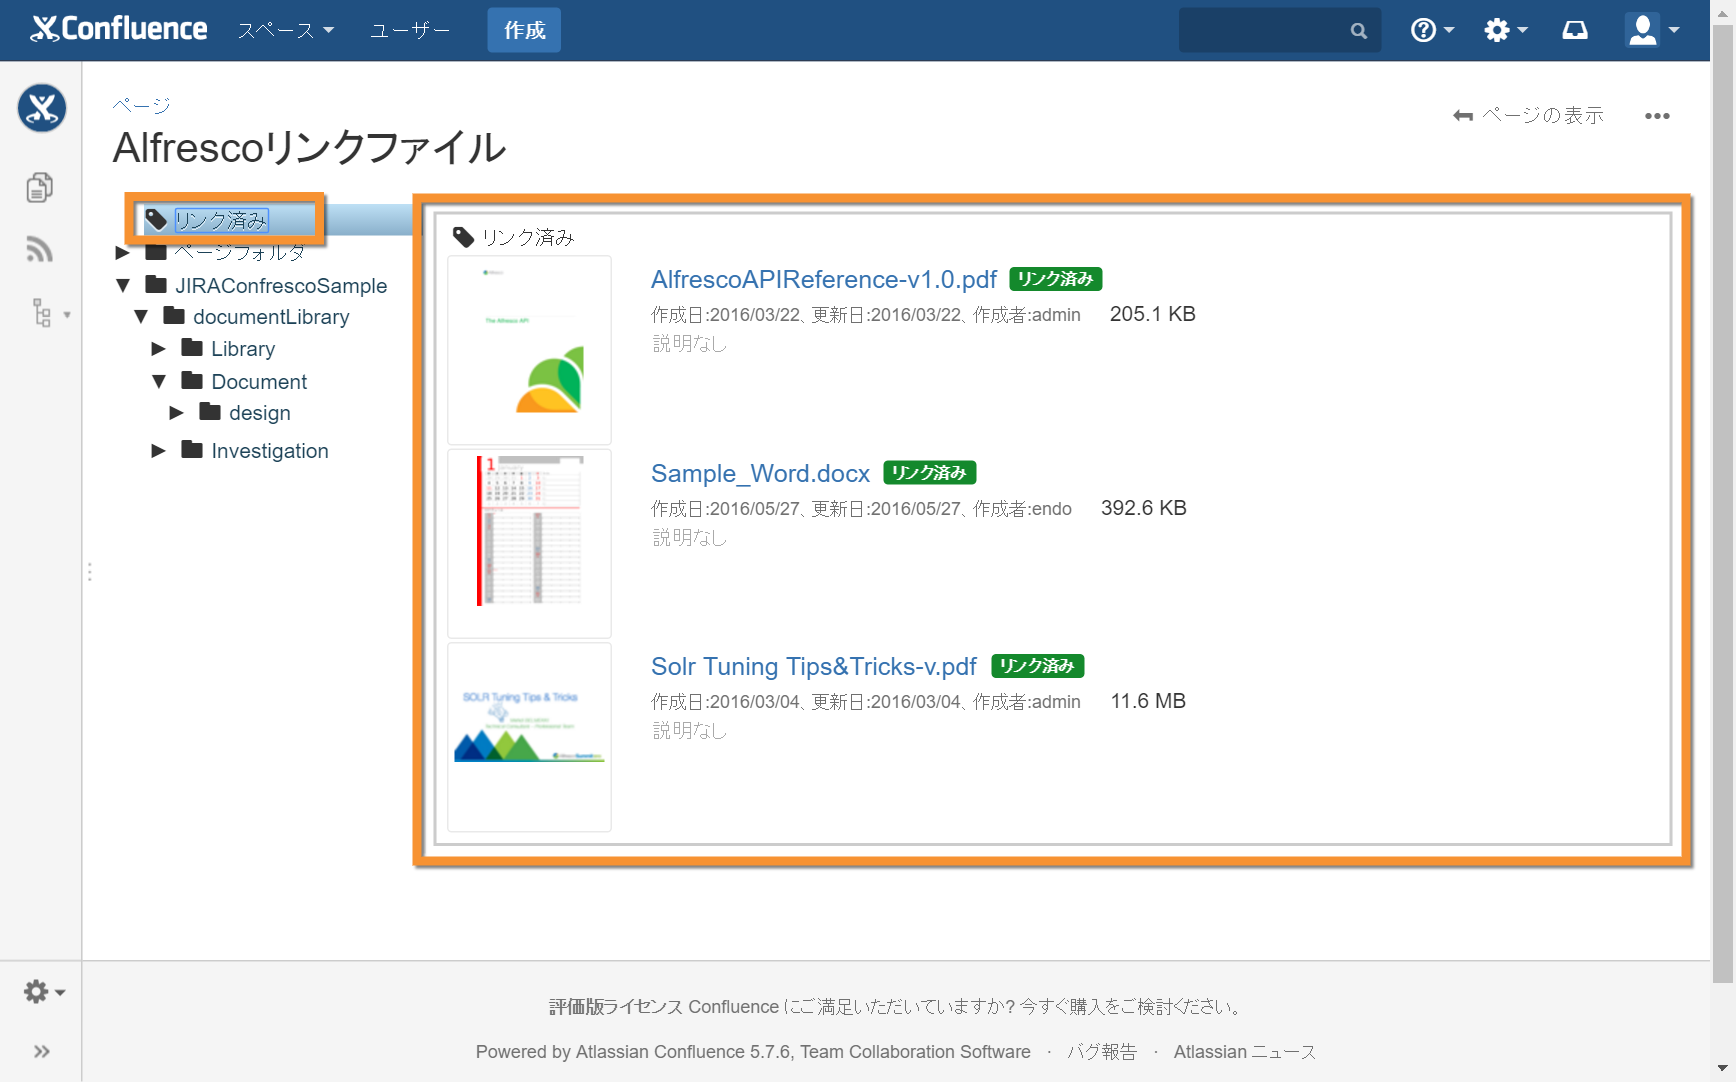Open the スペース dropdown menu
The width and height of the screenshot is (1736, 1082).
[285, 30]
